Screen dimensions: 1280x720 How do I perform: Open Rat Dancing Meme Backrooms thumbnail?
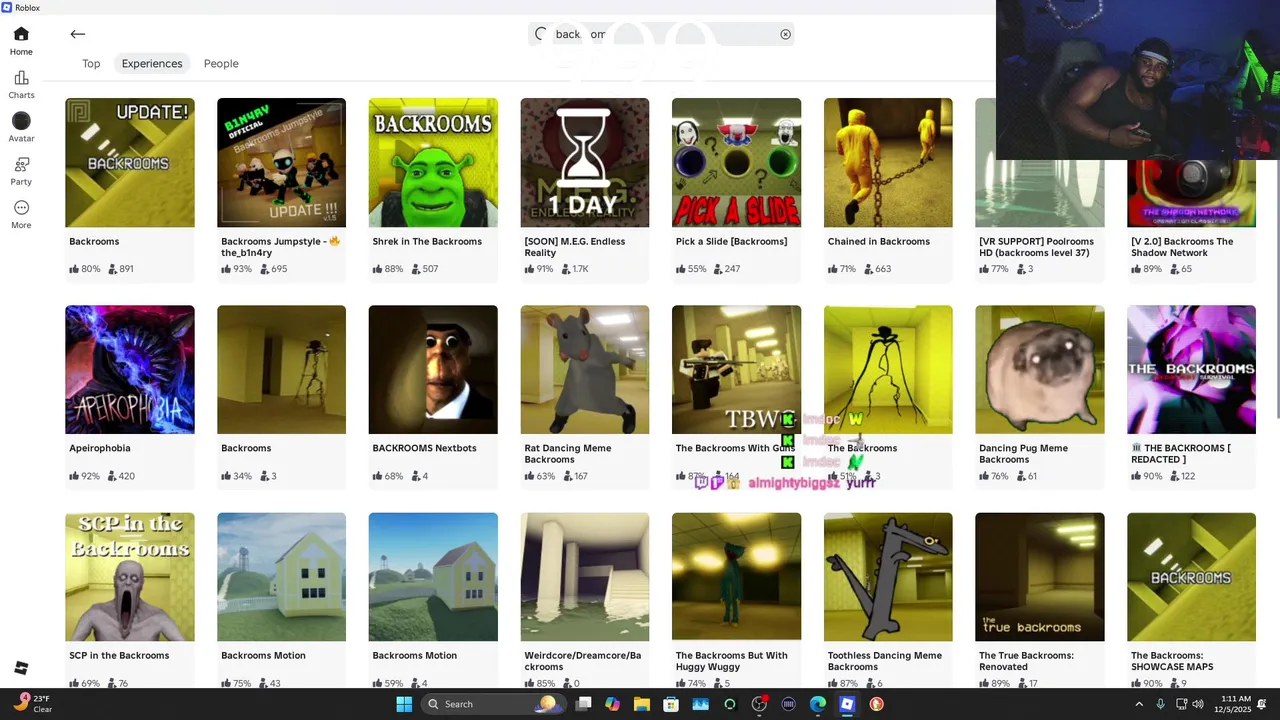[585, 369]
